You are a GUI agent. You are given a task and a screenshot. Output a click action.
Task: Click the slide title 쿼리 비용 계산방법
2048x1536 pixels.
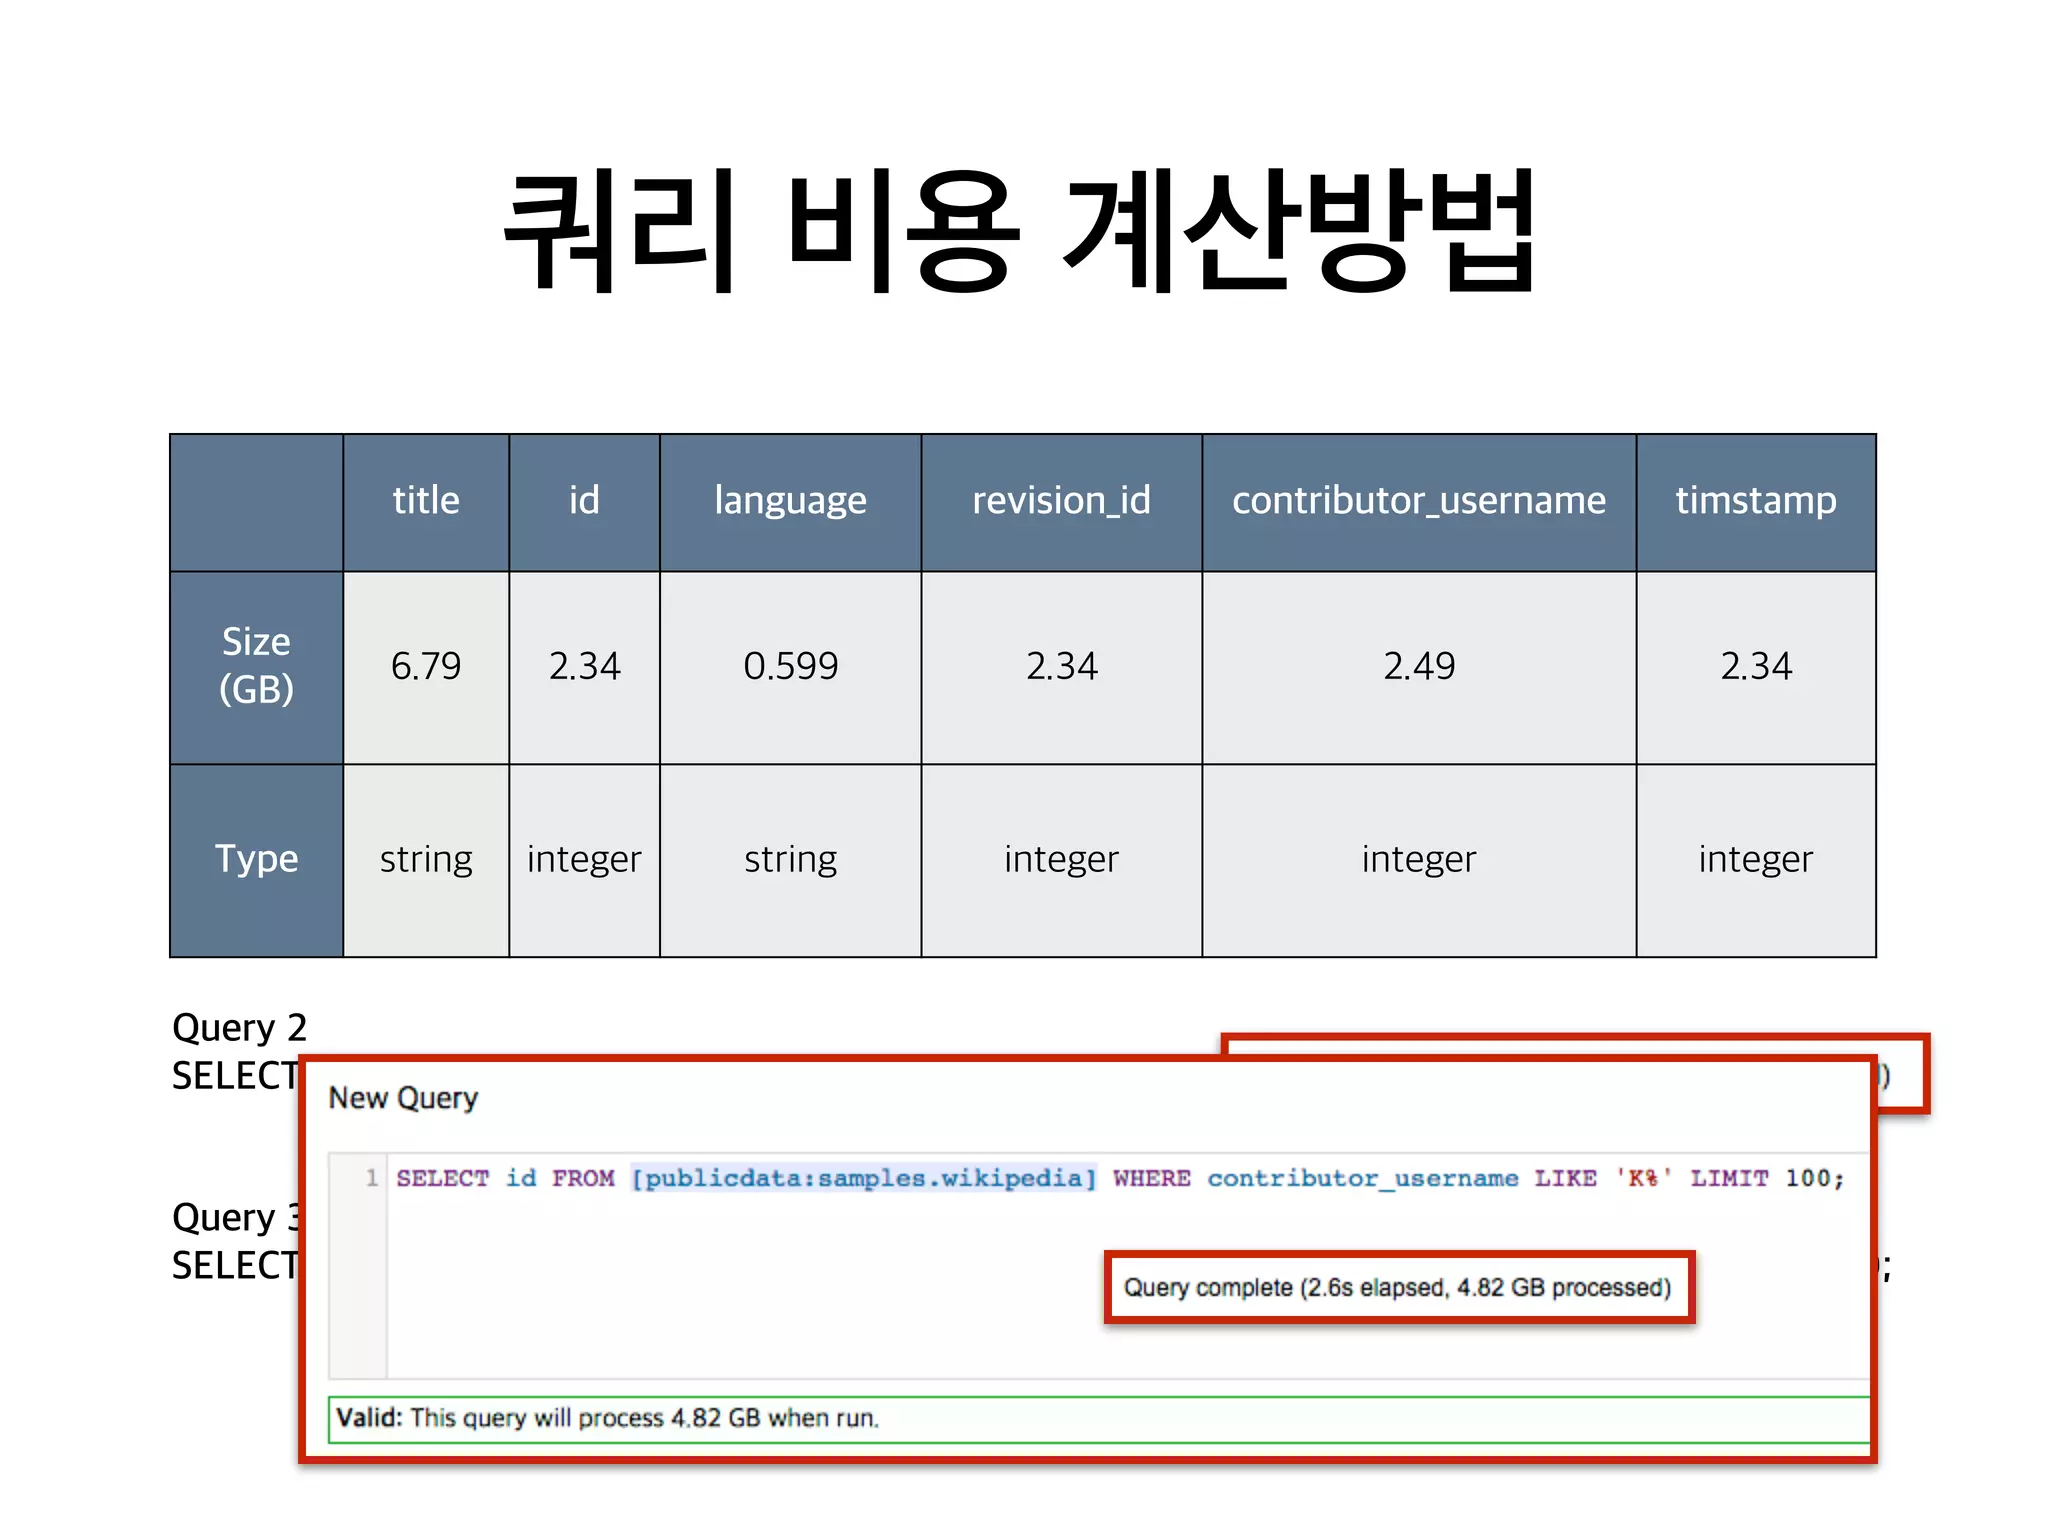pyautogui.click(x=1020, y=232)
